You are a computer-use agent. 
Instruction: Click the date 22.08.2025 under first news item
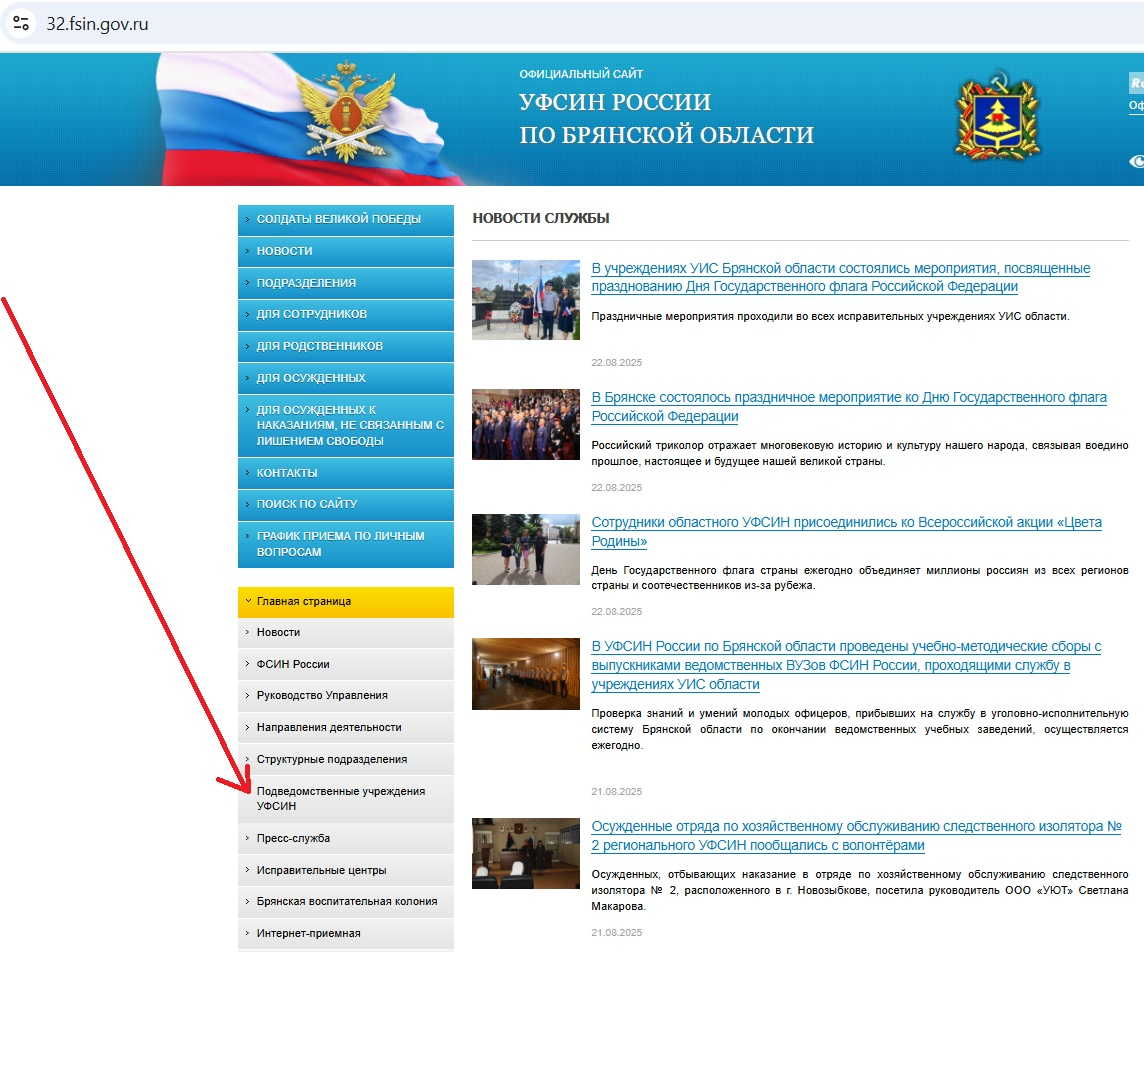(617, 363)
